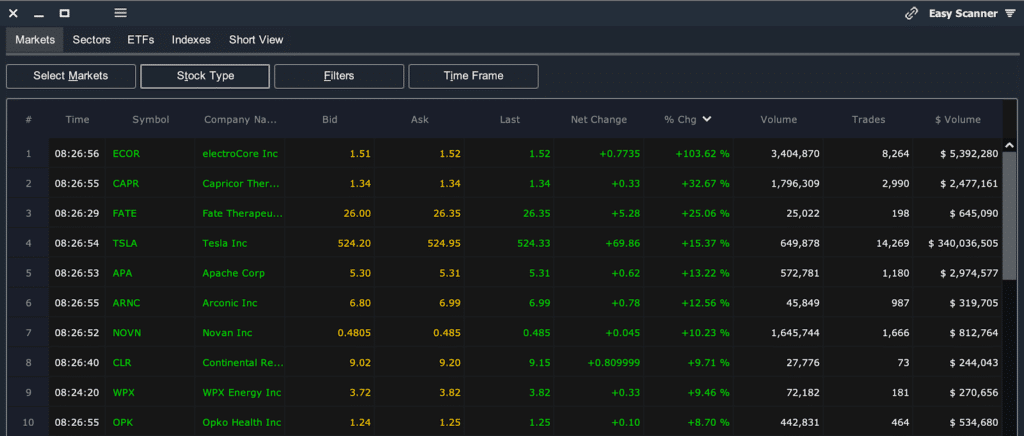
Task: Sort by the Symbol column header
Action: [150, 119]
